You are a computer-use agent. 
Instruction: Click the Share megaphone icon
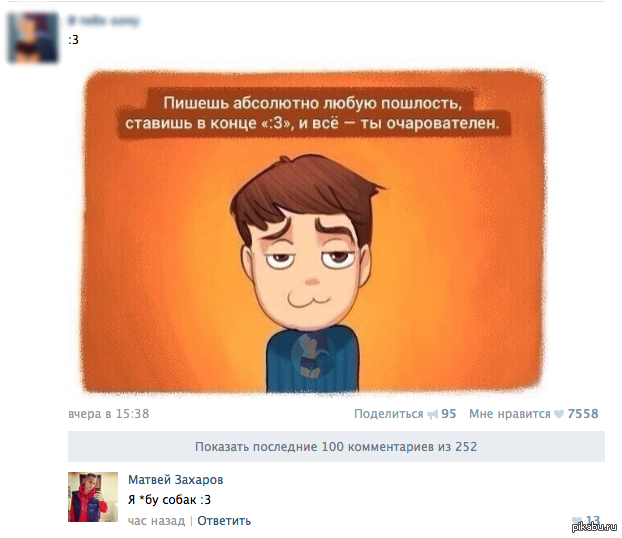click(432, 415)
